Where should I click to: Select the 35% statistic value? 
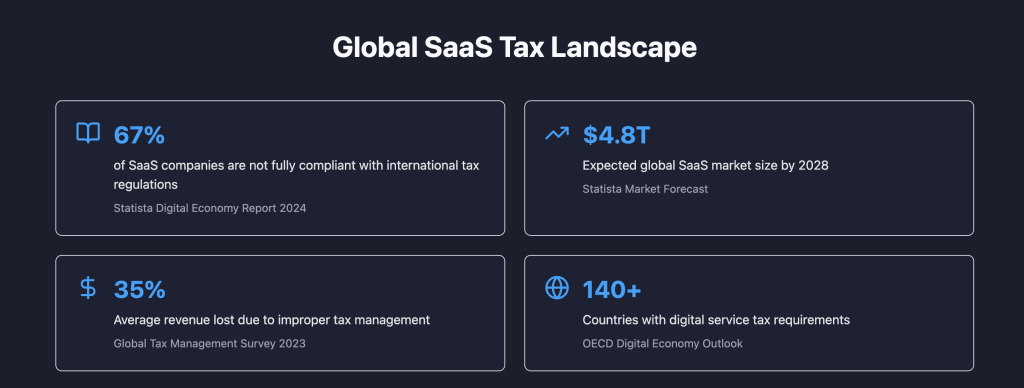tap(139, 289)
